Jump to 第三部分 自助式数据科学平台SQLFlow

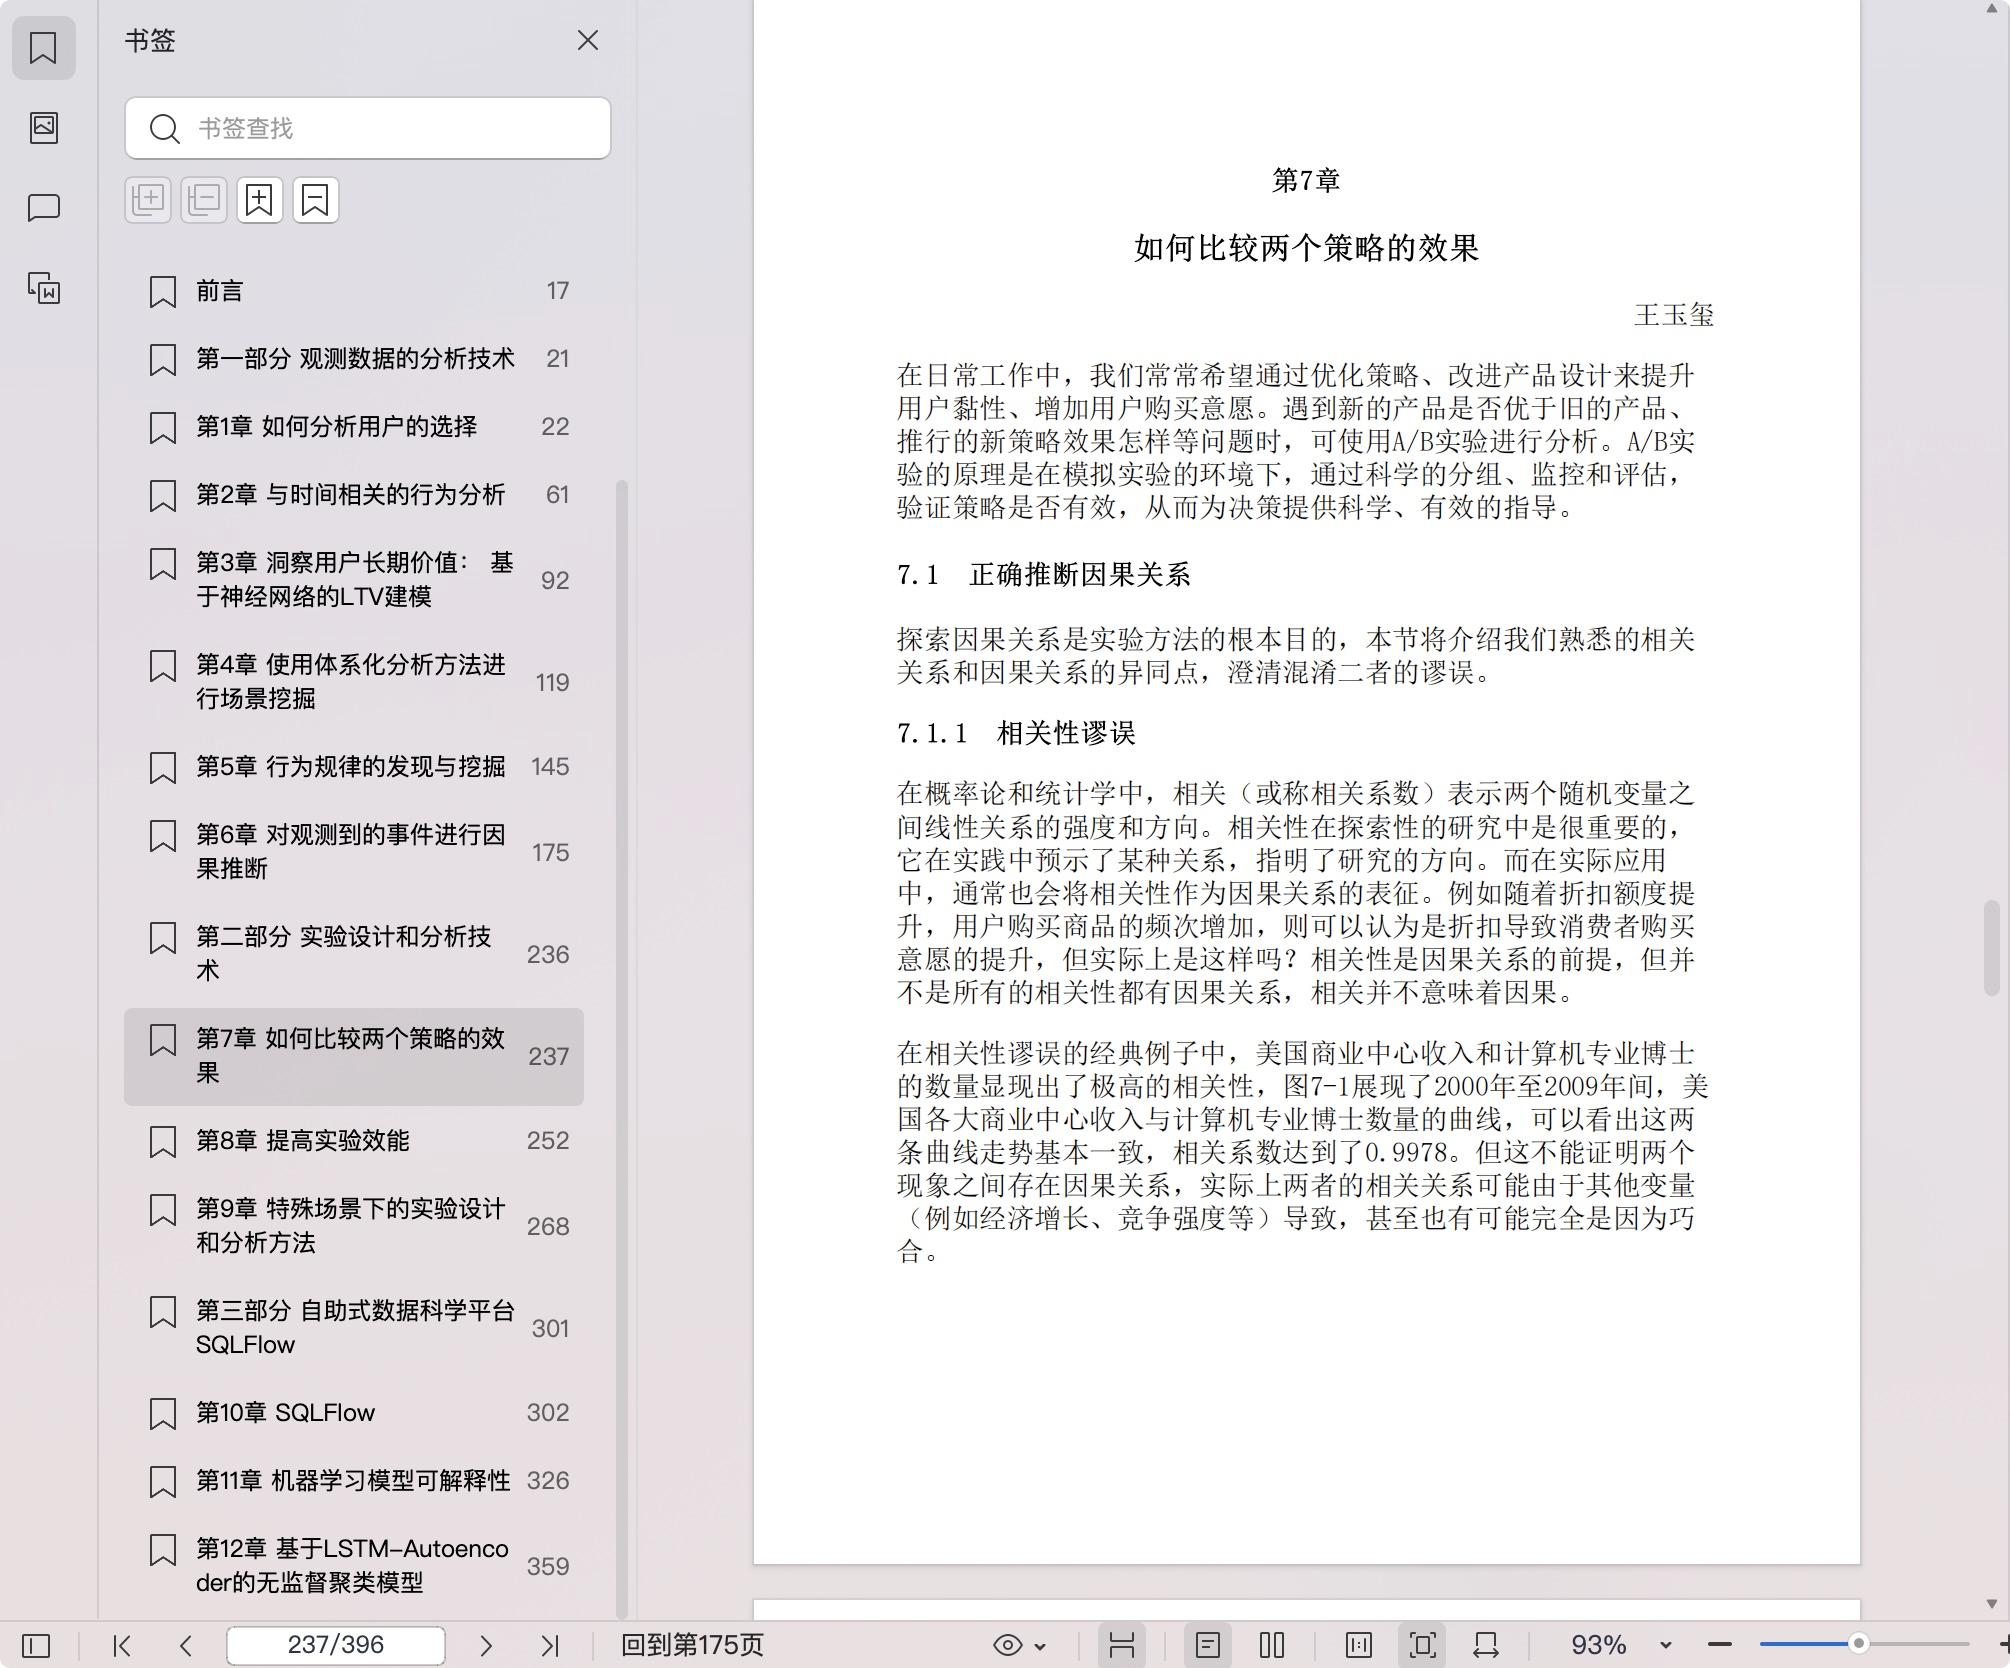[x=354, y=1328]
